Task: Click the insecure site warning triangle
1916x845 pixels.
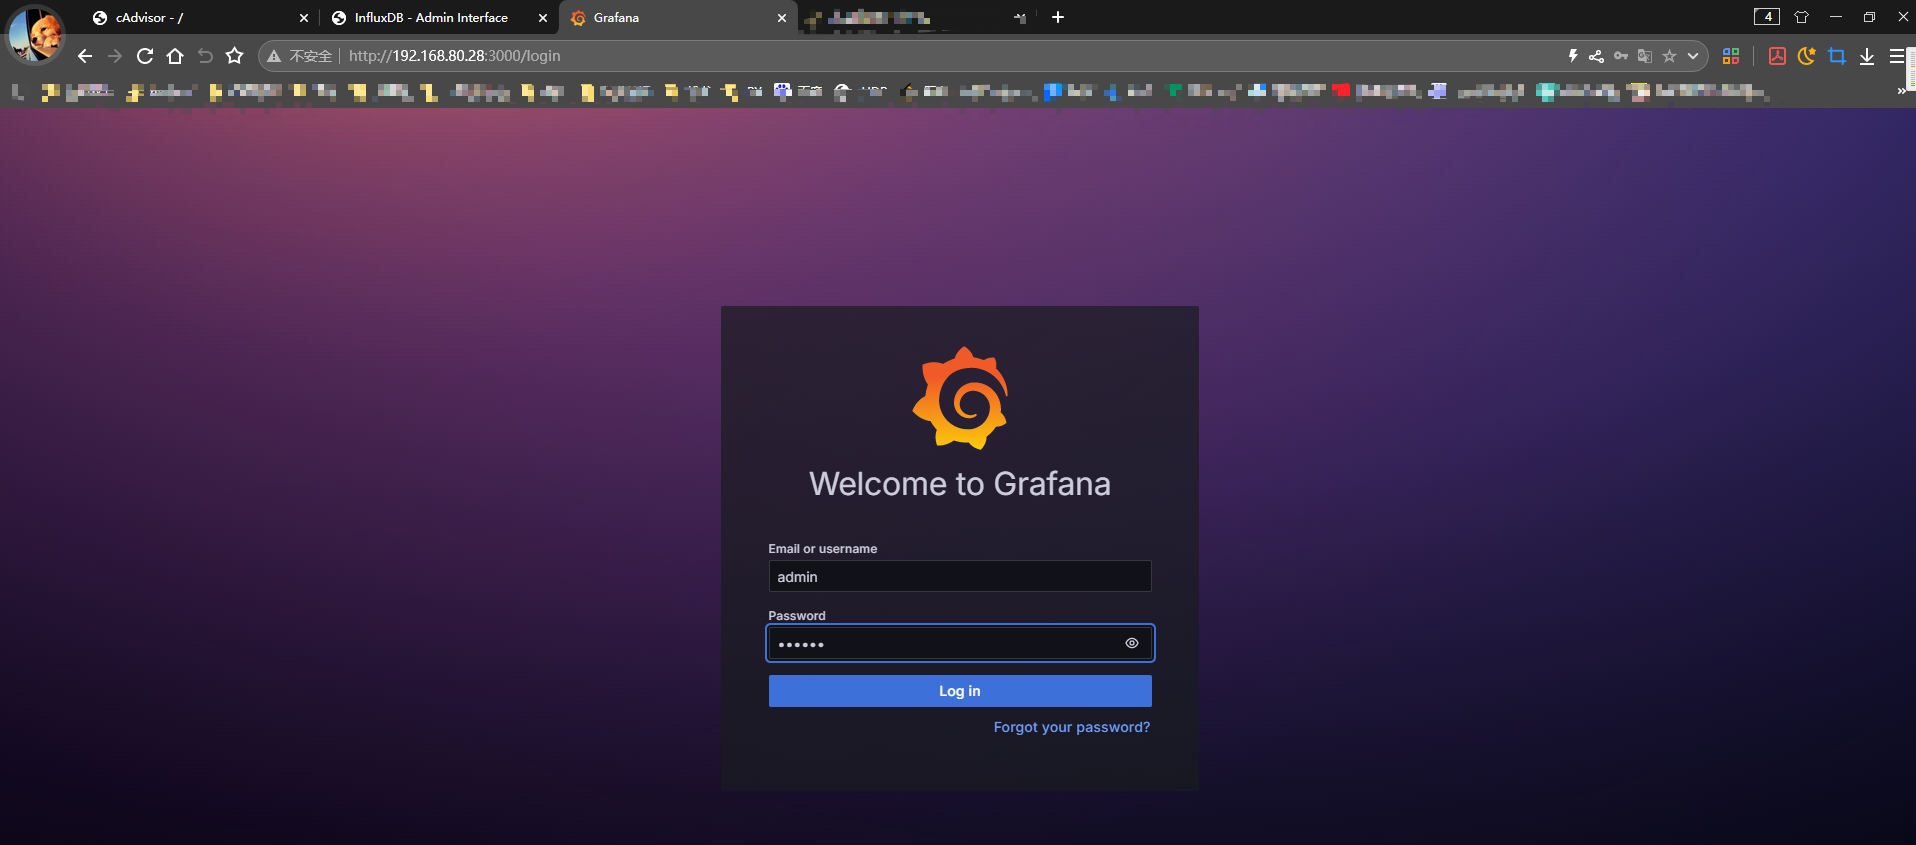Action: [x=274, y=56]
